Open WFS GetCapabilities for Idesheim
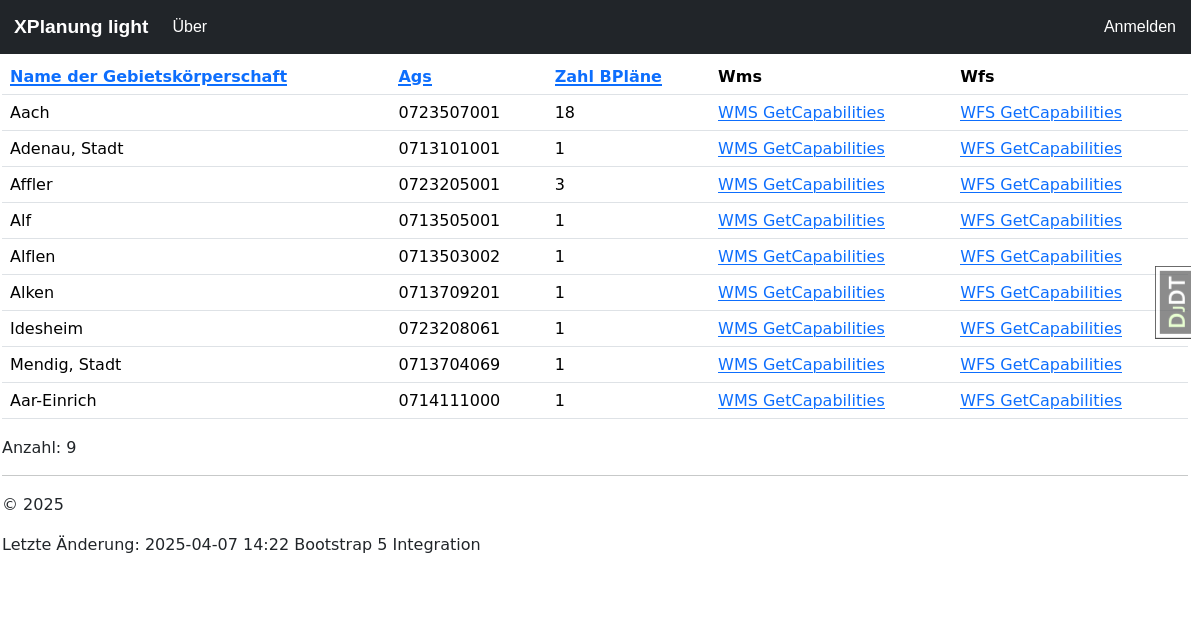 [x=1041, y=328]
